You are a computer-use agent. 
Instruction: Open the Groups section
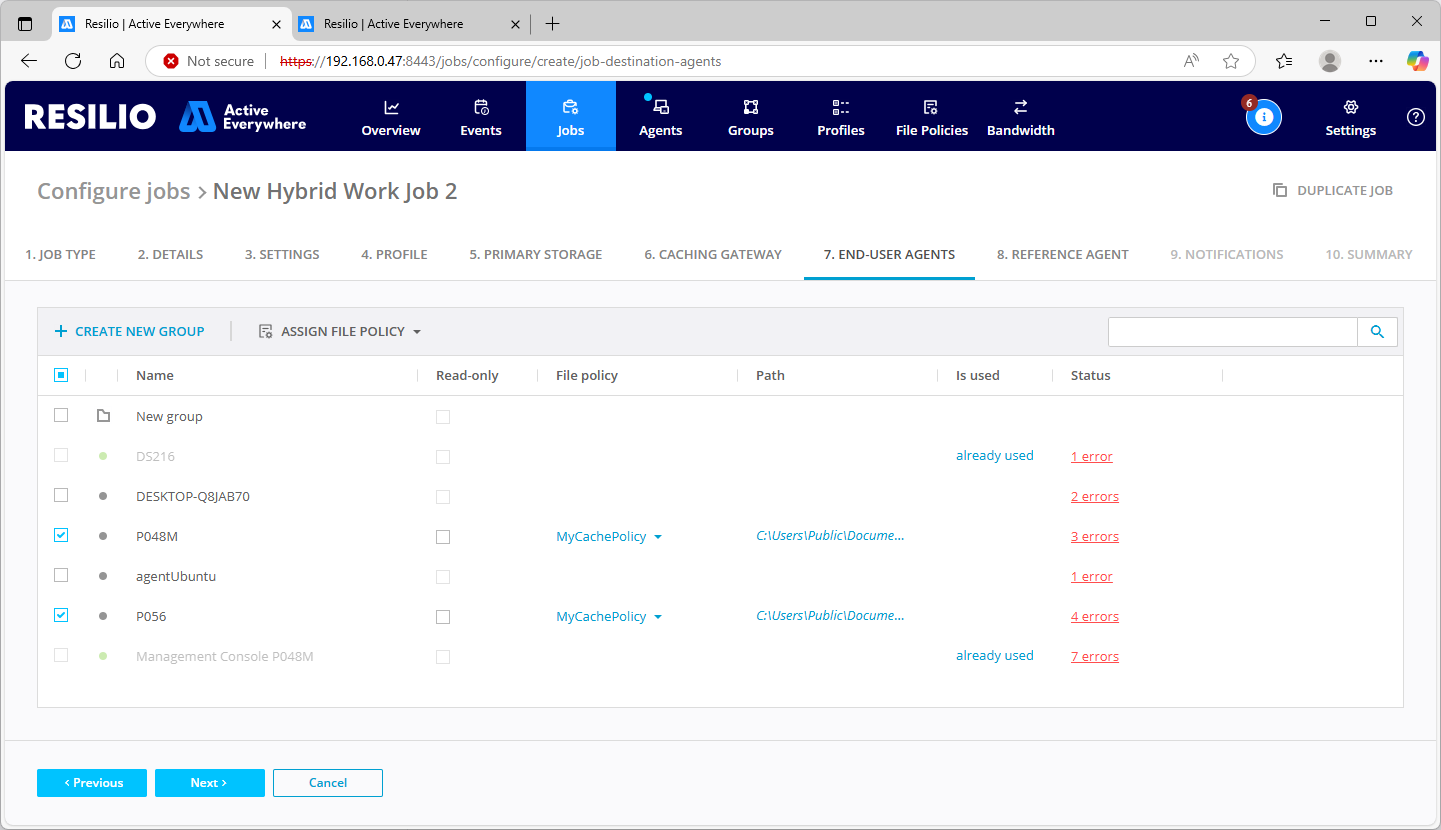coord(750,116)
